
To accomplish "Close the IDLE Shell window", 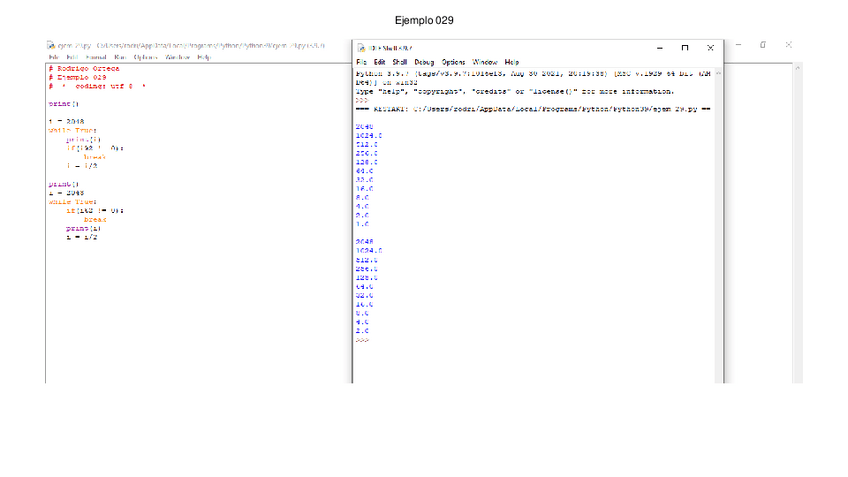I will pyautogui.click(x=710, y=47).
